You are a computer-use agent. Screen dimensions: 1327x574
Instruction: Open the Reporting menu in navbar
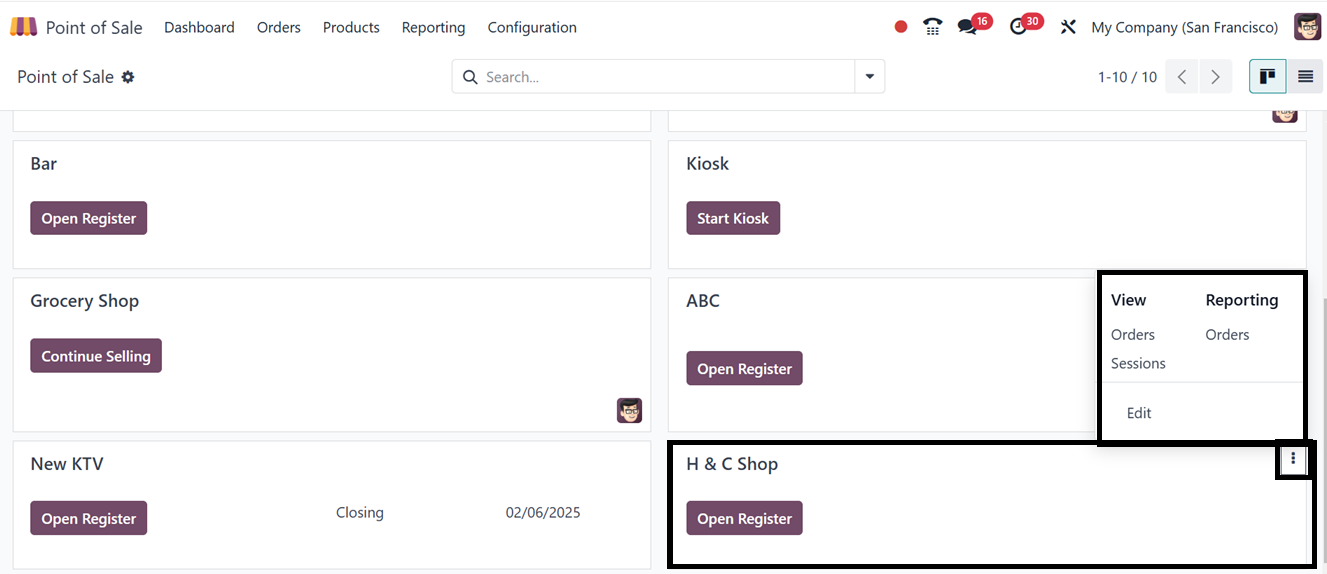coord(433,27)
